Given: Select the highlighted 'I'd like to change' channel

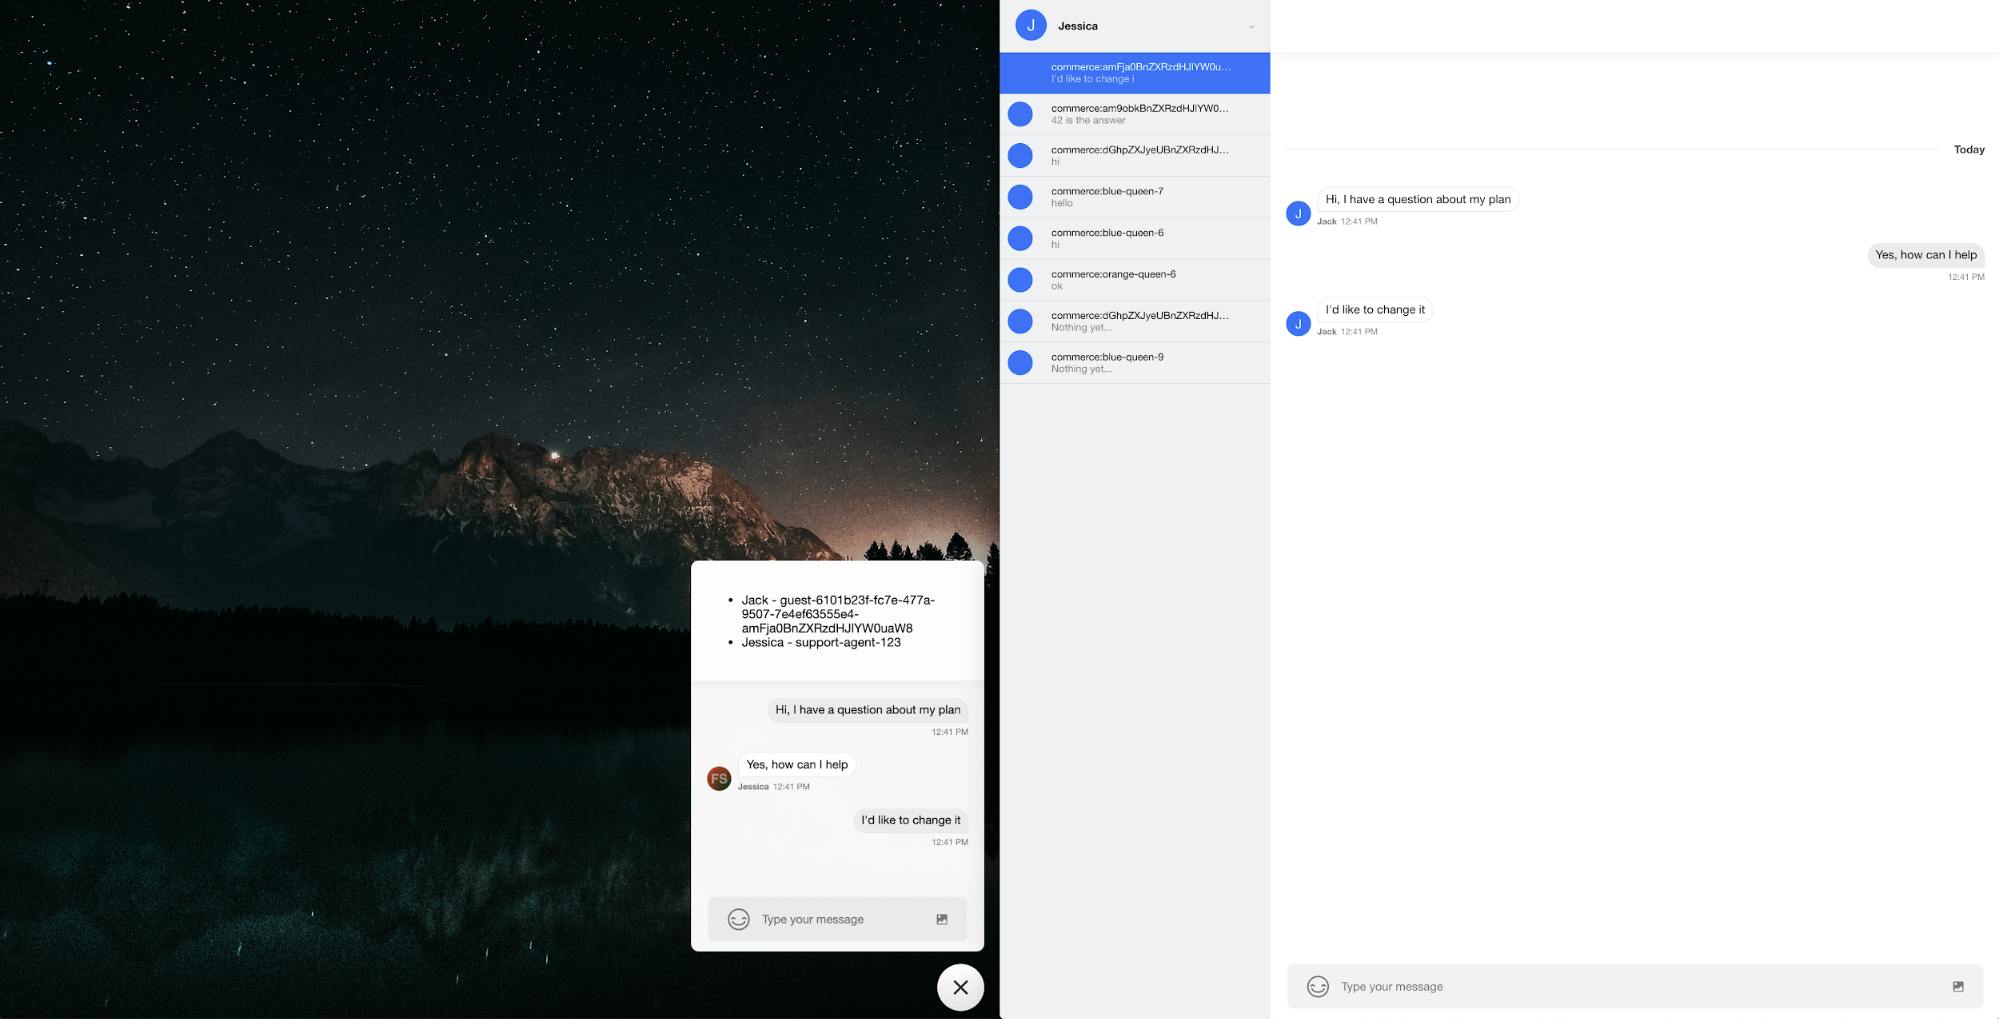Looking at the screenshot, I should [x=1134, y=72].
